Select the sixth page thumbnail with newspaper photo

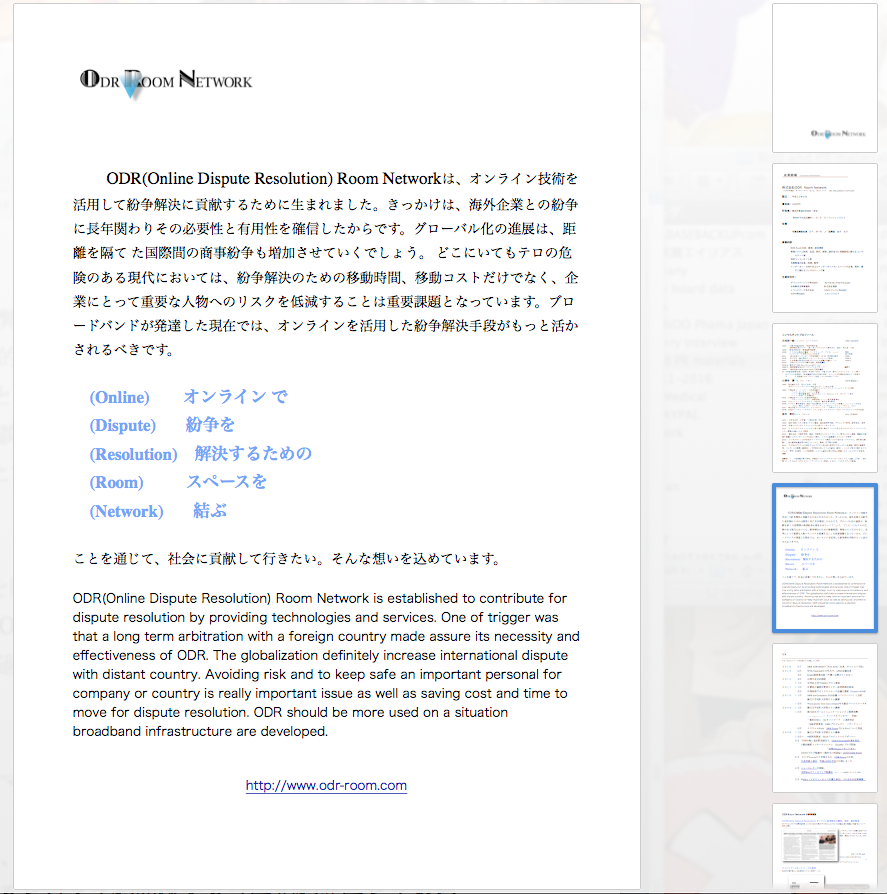point(824,847)
